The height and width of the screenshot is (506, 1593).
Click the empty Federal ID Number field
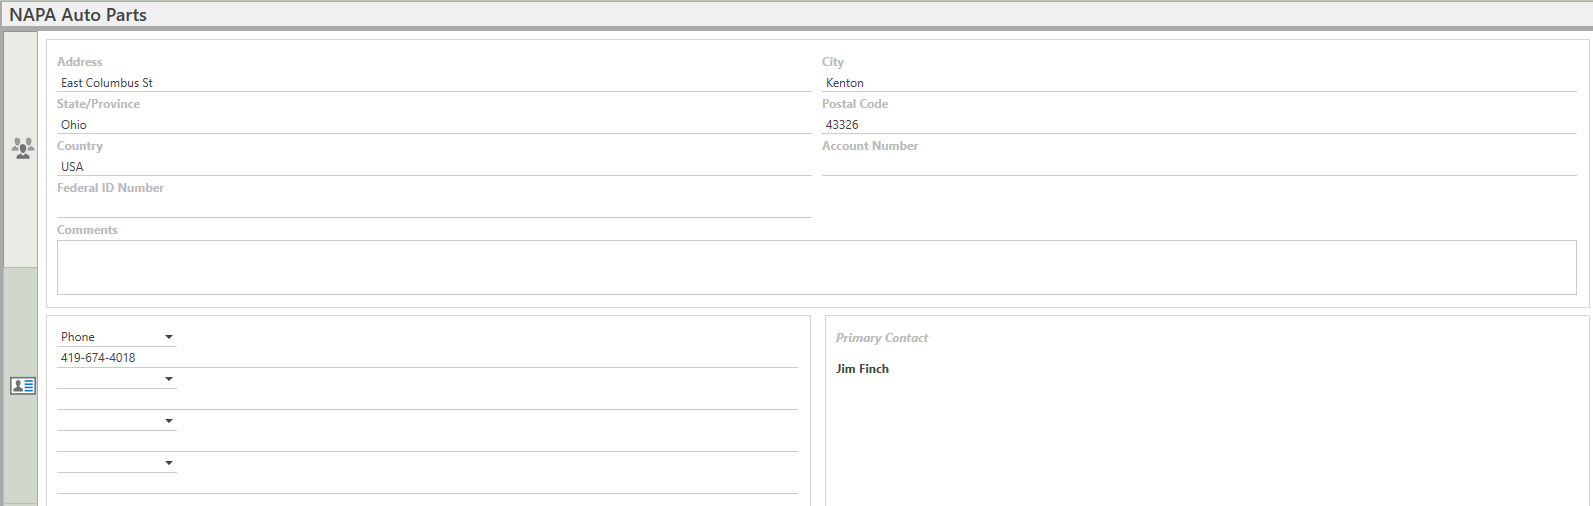click(434, 208)
